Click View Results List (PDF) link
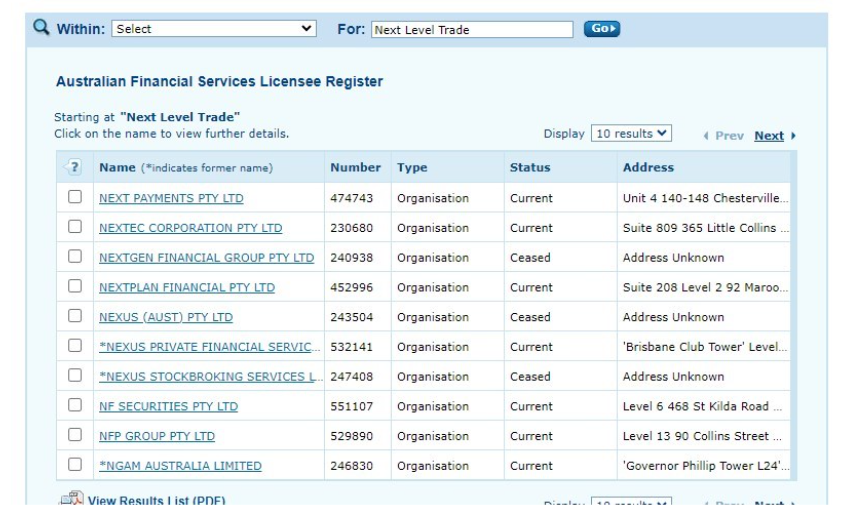The image size is (852, 508). click(x=156, y=501)
